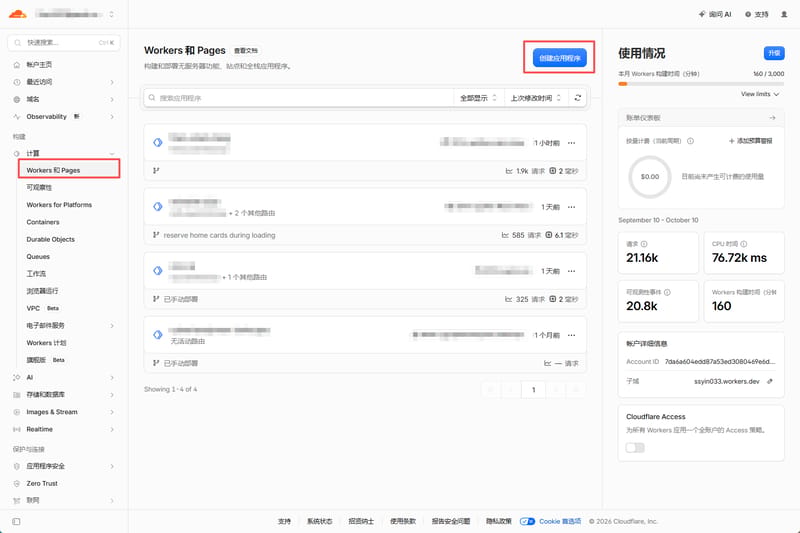Screen dimensions: 800x533
Task: Edit the ssyin033.workers.dev subdomain
Action: (770, 381)
